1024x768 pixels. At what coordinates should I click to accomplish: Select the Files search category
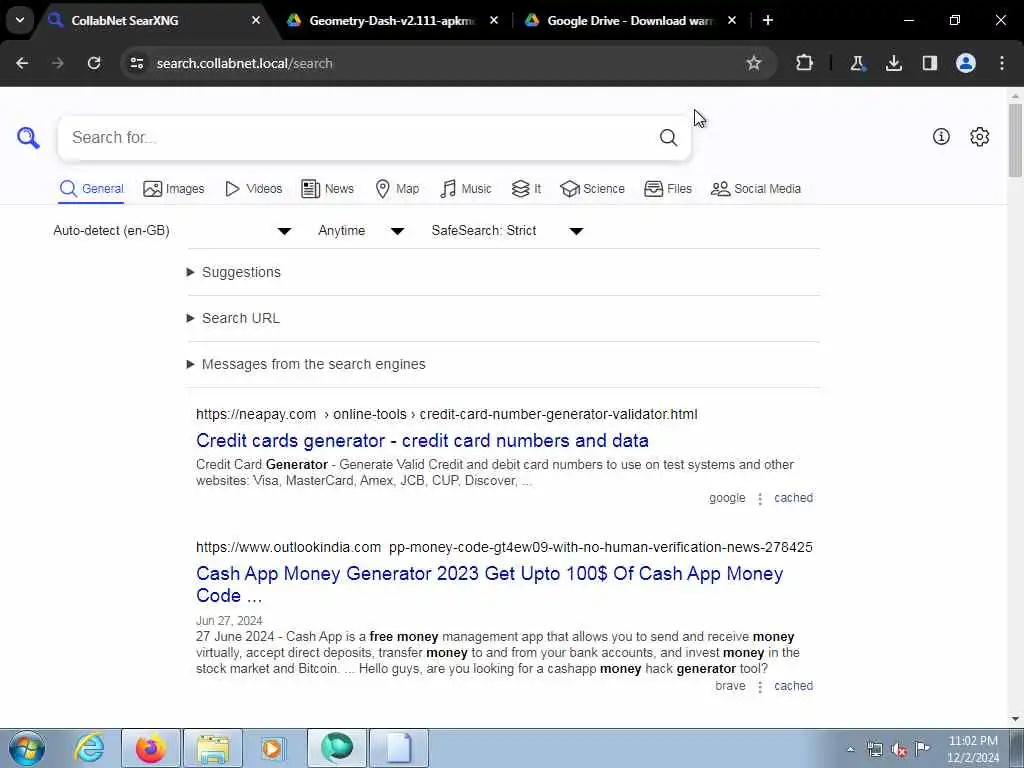pos(667,189)
